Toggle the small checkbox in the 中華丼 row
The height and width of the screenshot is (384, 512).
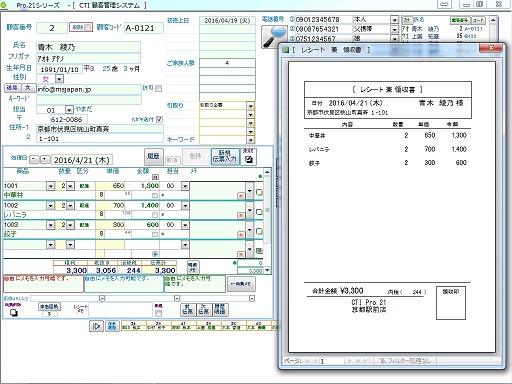click(x=155, y=195)
